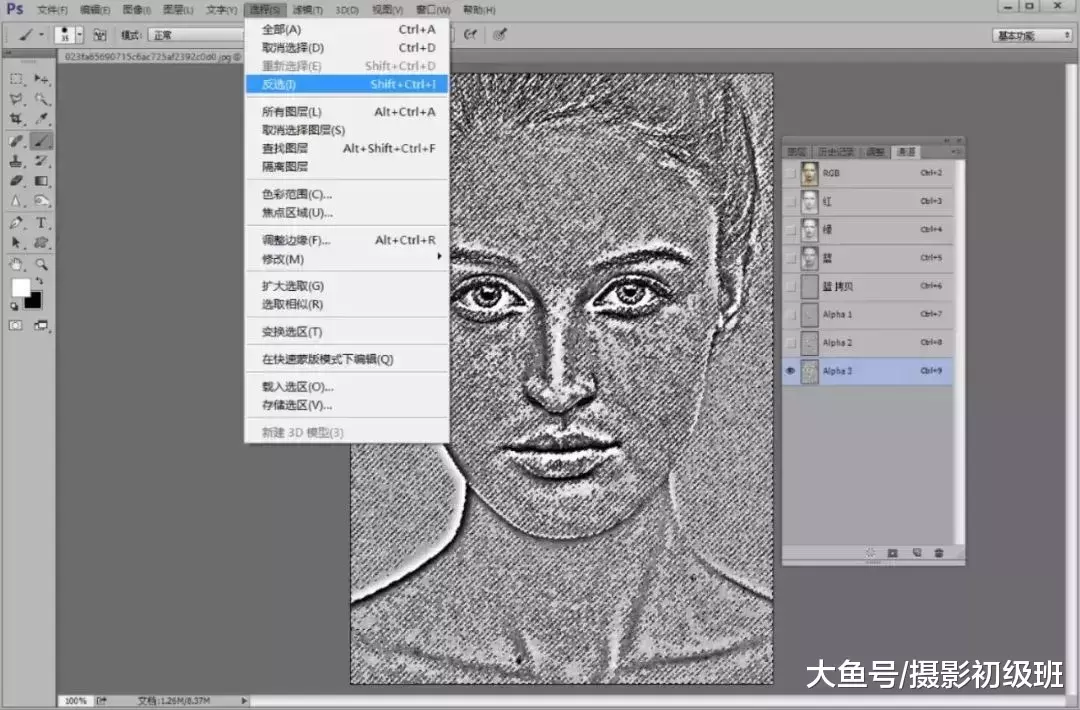The image size is (1080, 710).
Task: Load channel as selection icon
Action: [870, 553]
